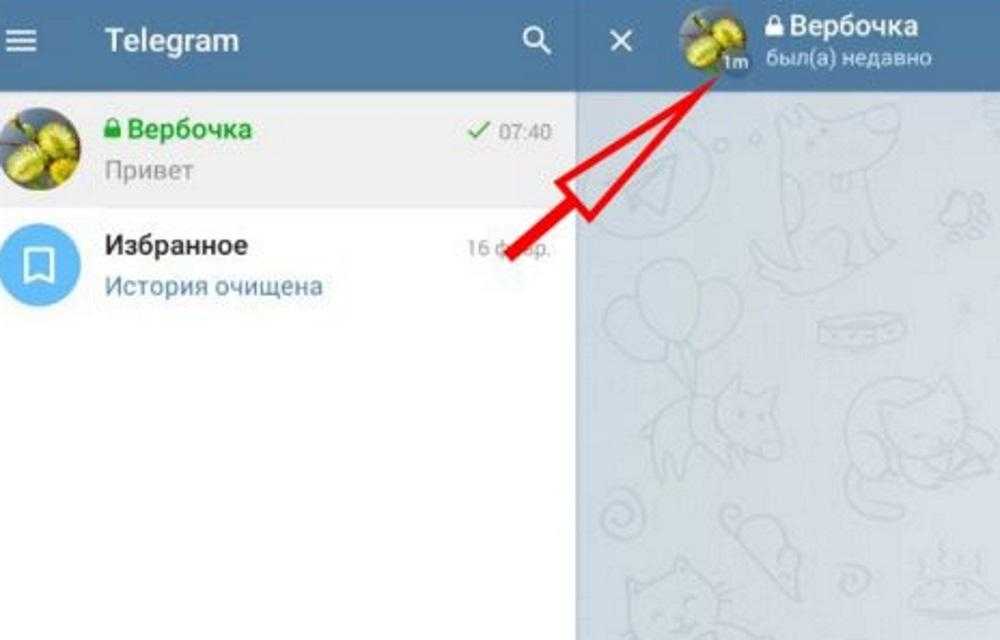The height and width of the screenshot is (640, 1000).
Task: Open the hamburger navigation menu
Action: [21, 41]
